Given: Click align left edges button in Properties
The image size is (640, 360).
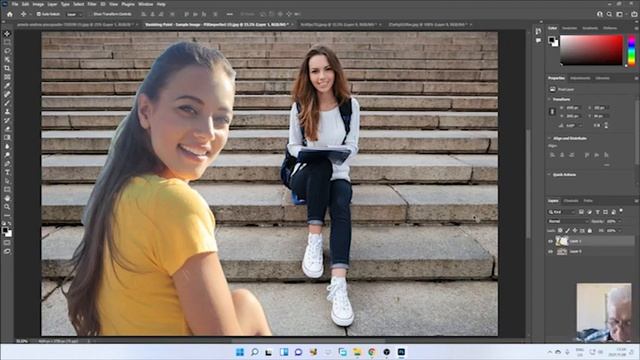Looking at the screenshot, I should click(552, 155).
